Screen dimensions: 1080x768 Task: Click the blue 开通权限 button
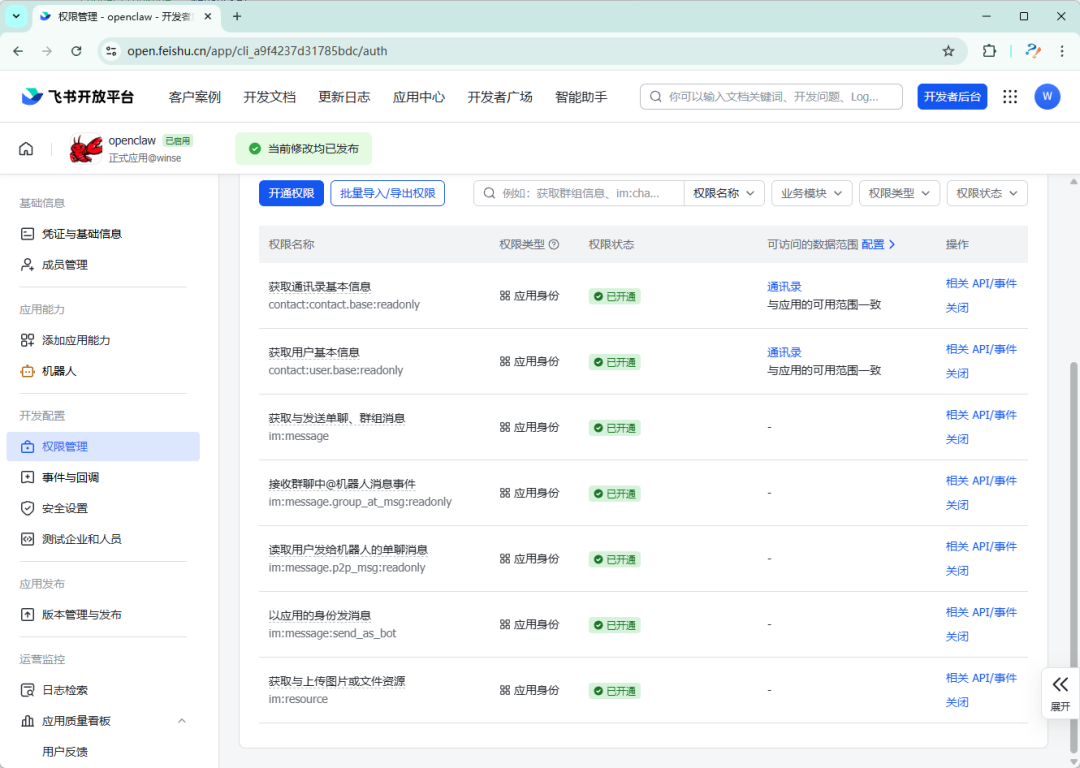coord(291,193)
